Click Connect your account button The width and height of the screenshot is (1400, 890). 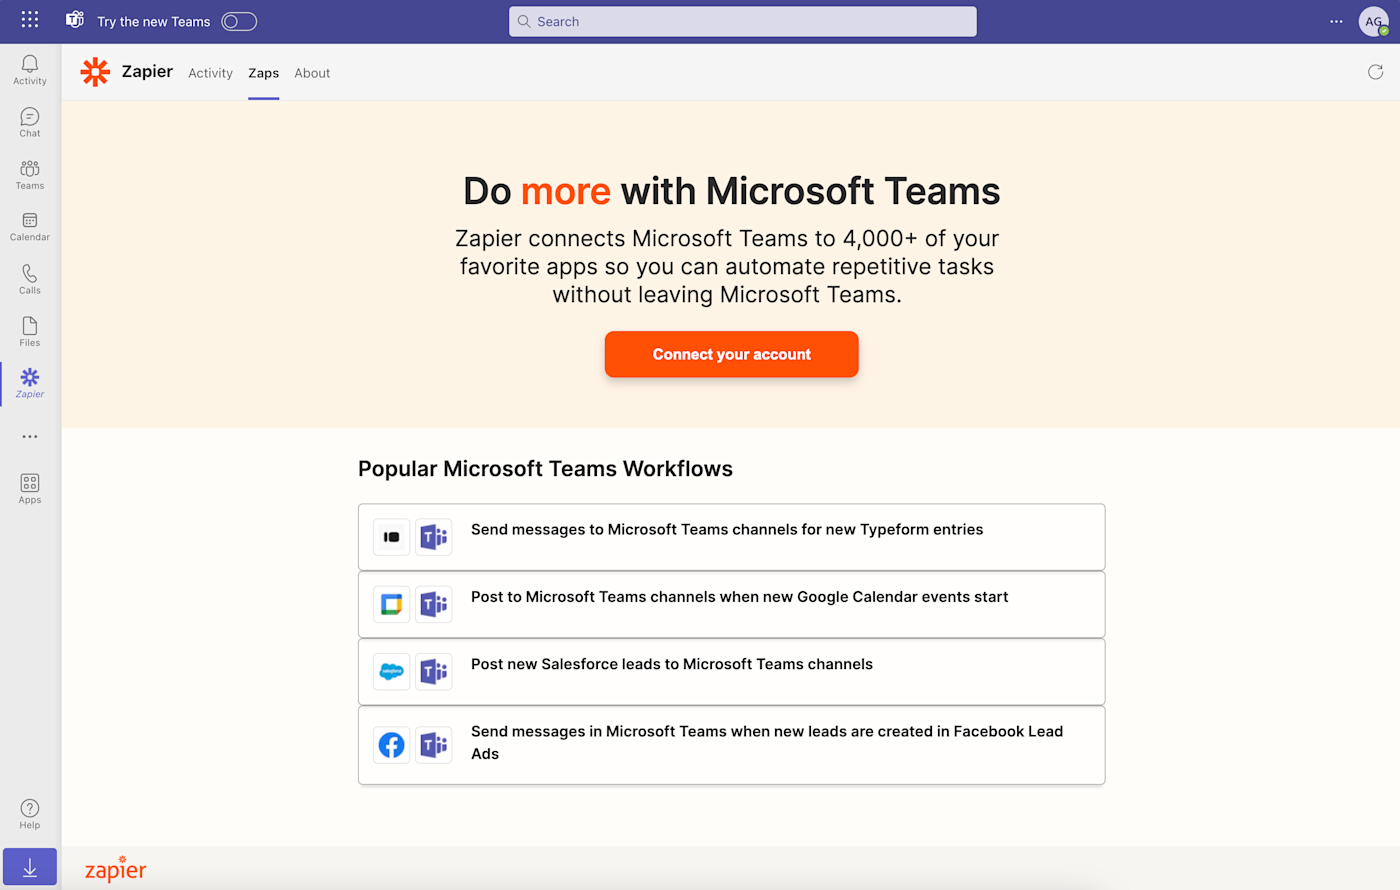point(732,354)
